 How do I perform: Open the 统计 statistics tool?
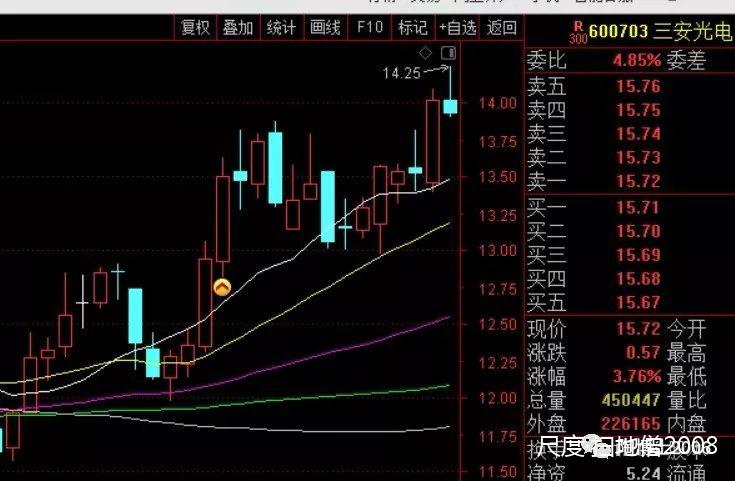click(x=281, y=28)
